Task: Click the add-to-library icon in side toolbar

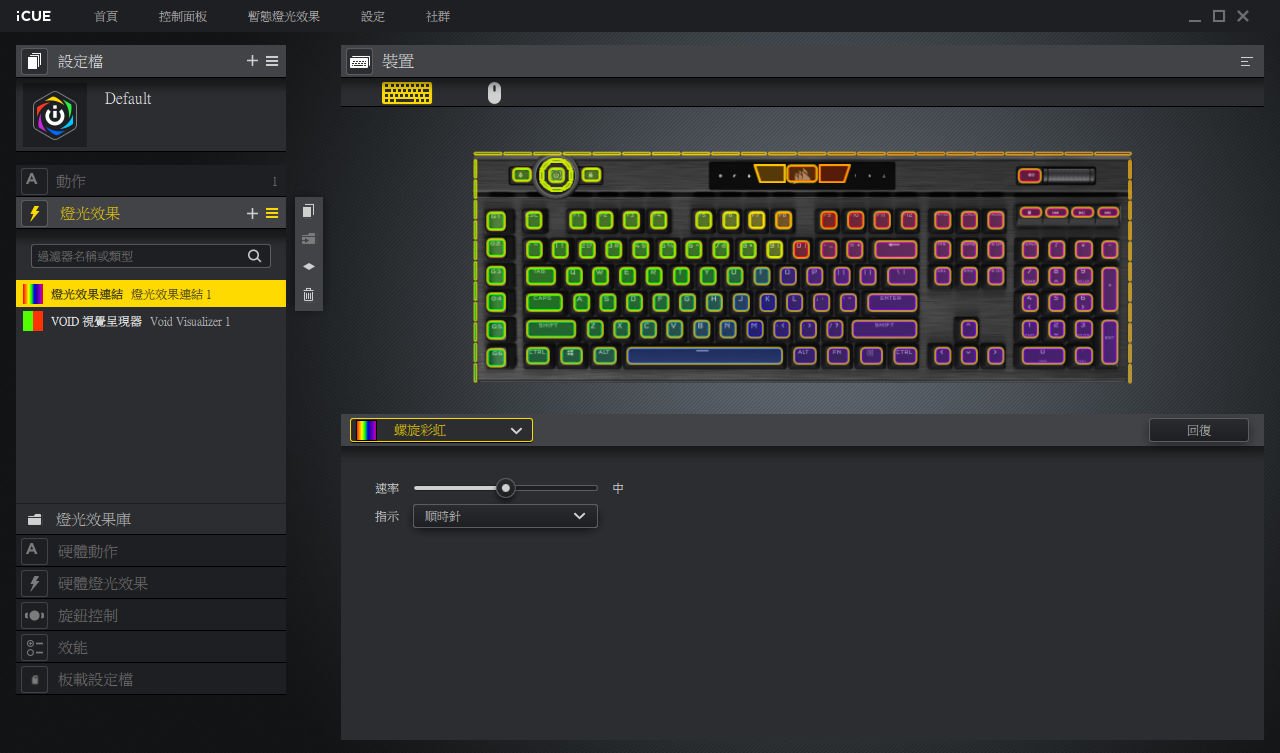Action: 309,239
